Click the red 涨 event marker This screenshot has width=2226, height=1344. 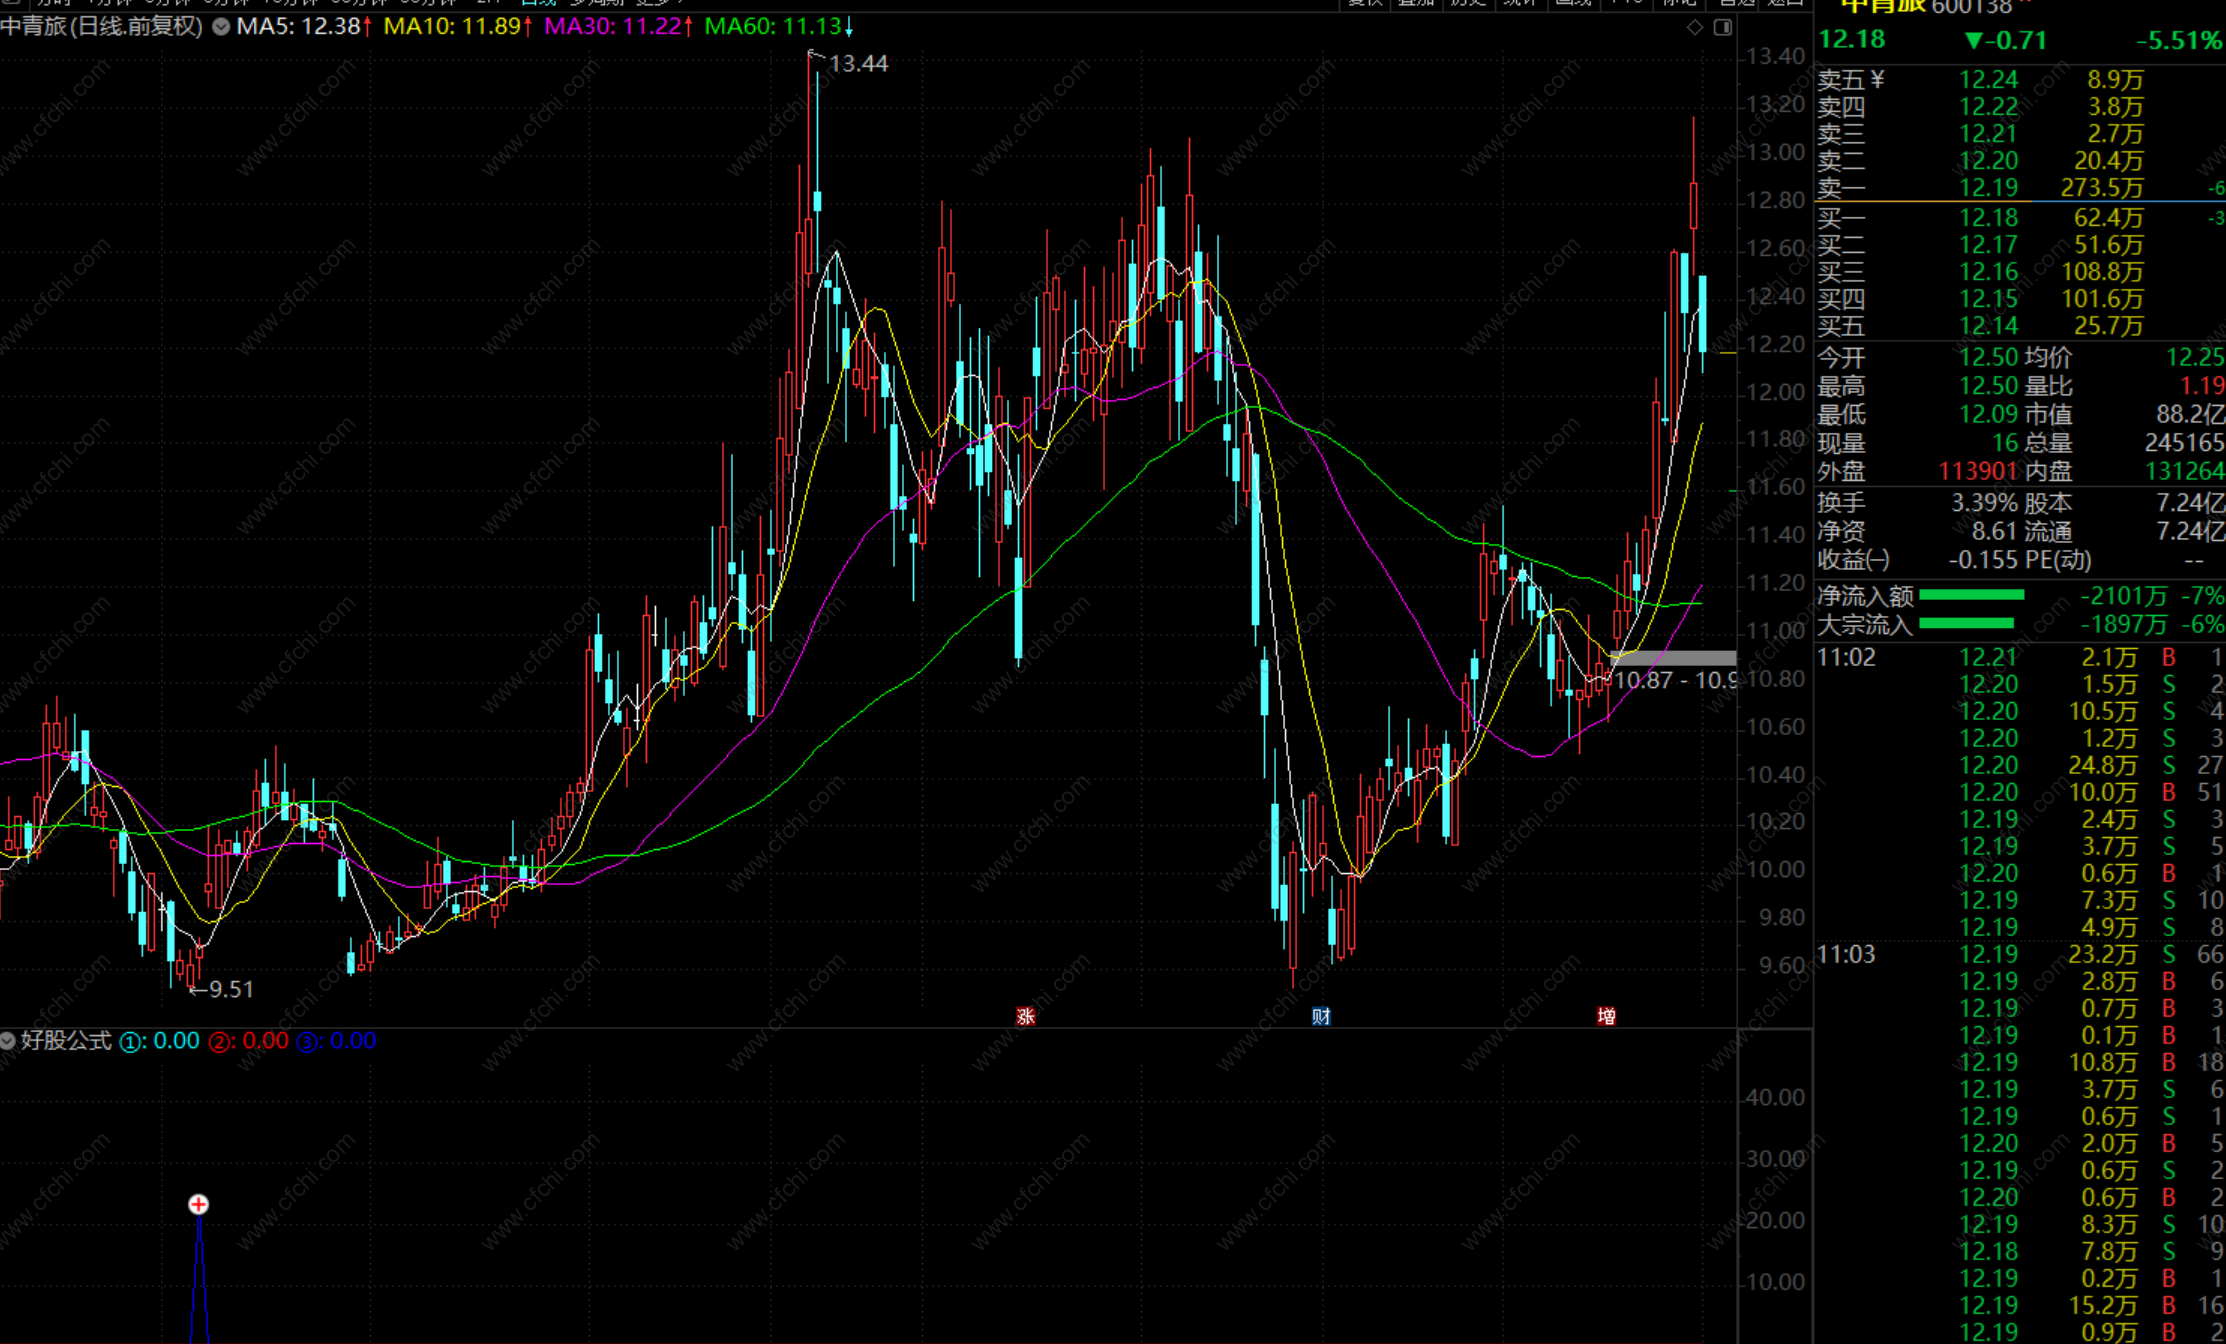[1025, 1016]
